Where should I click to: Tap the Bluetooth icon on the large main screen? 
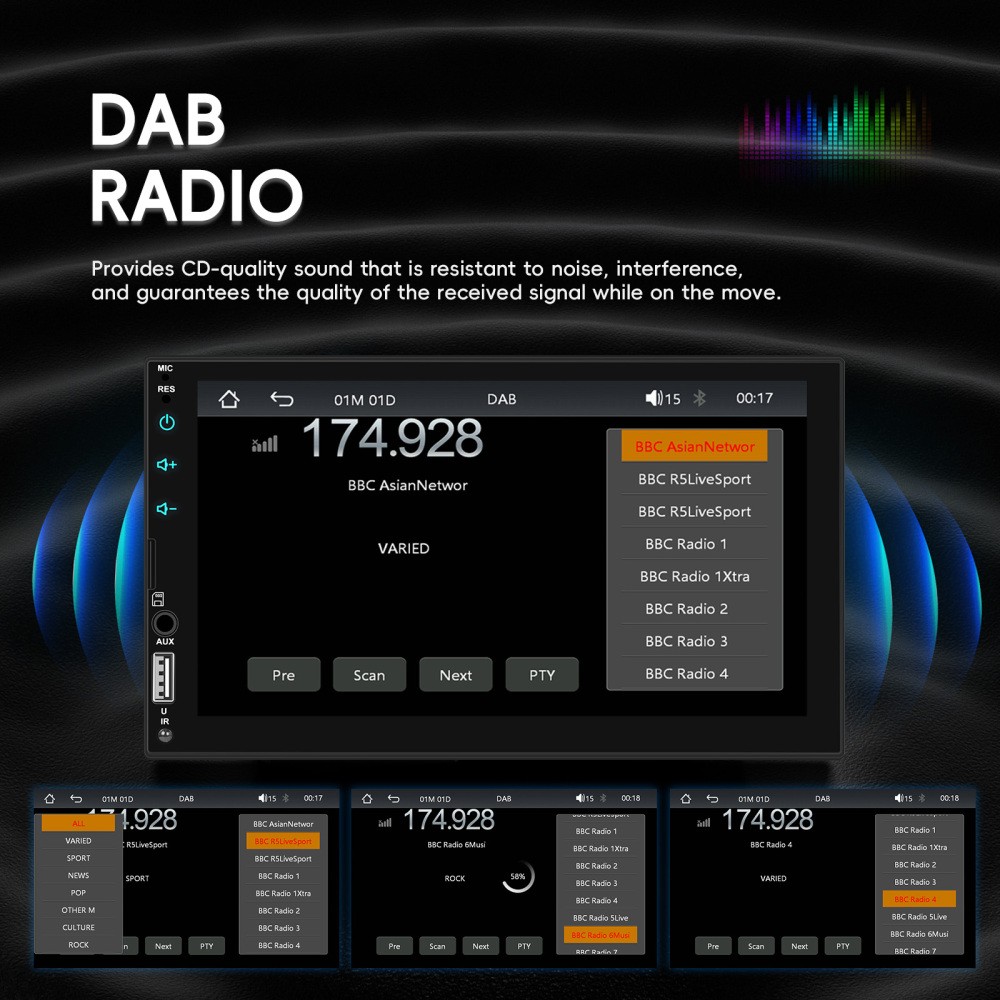[x=700, y=399]
